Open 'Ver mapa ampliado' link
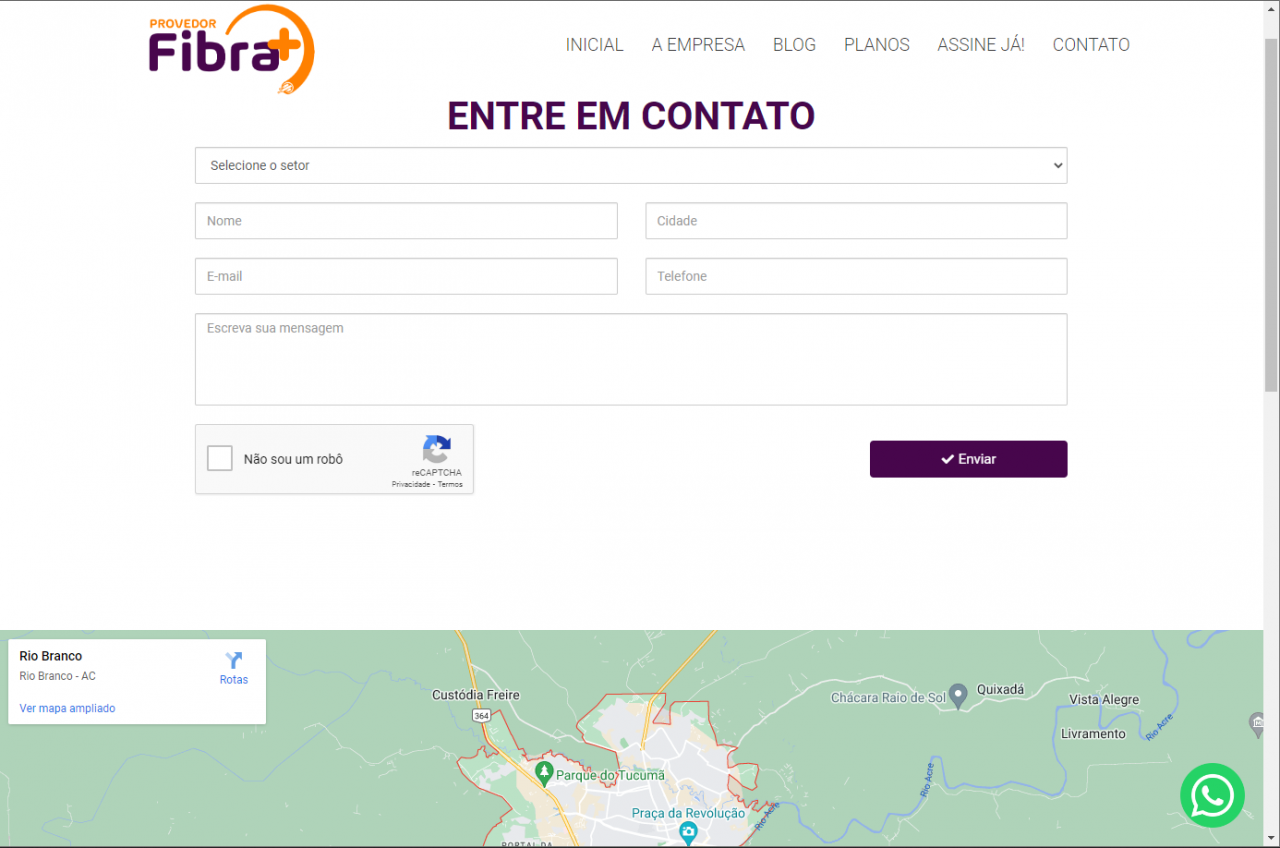The height and width of the screenshot is (848, 1280). [67, 708]
